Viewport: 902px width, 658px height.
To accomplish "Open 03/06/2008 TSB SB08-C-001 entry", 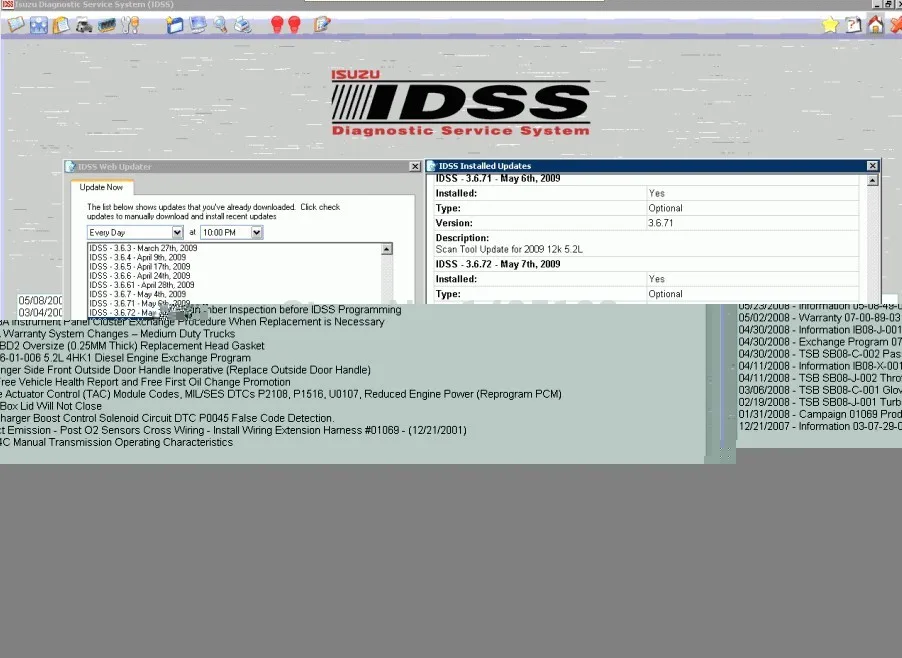I will tap(820, 390).
